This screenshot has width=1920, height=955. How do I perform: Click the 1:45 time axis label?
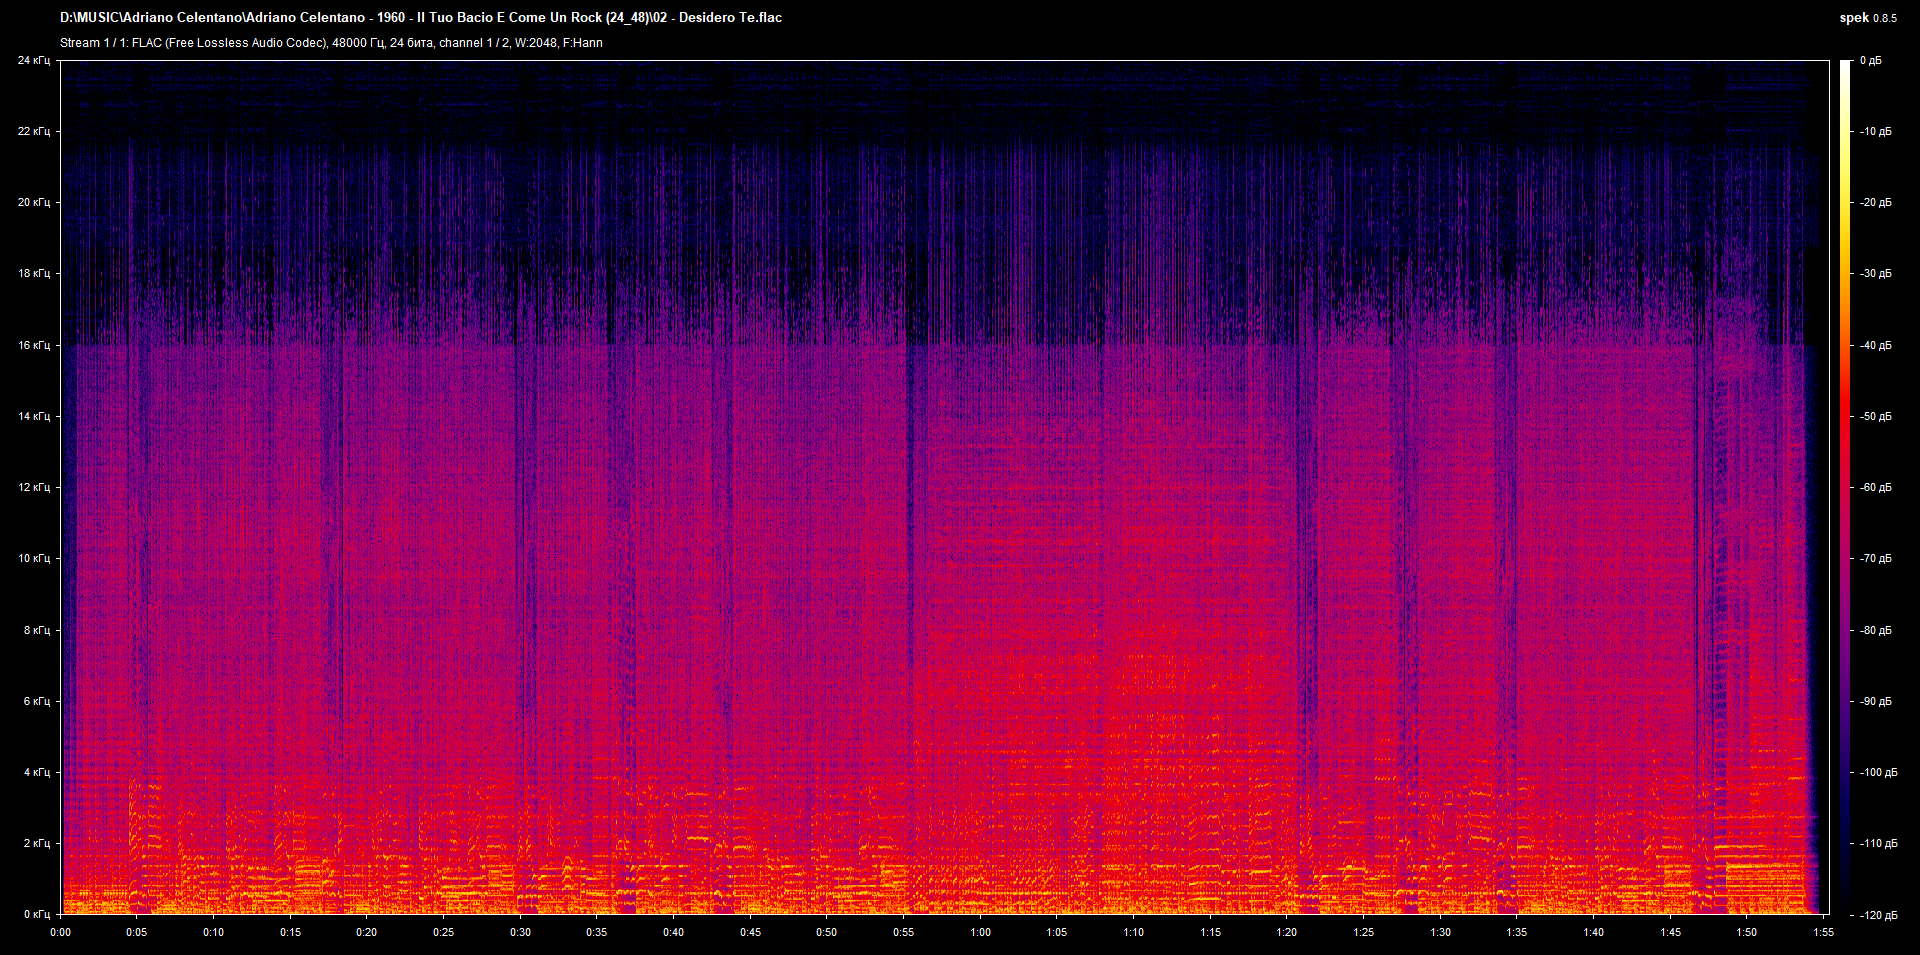coord(1671,932)
